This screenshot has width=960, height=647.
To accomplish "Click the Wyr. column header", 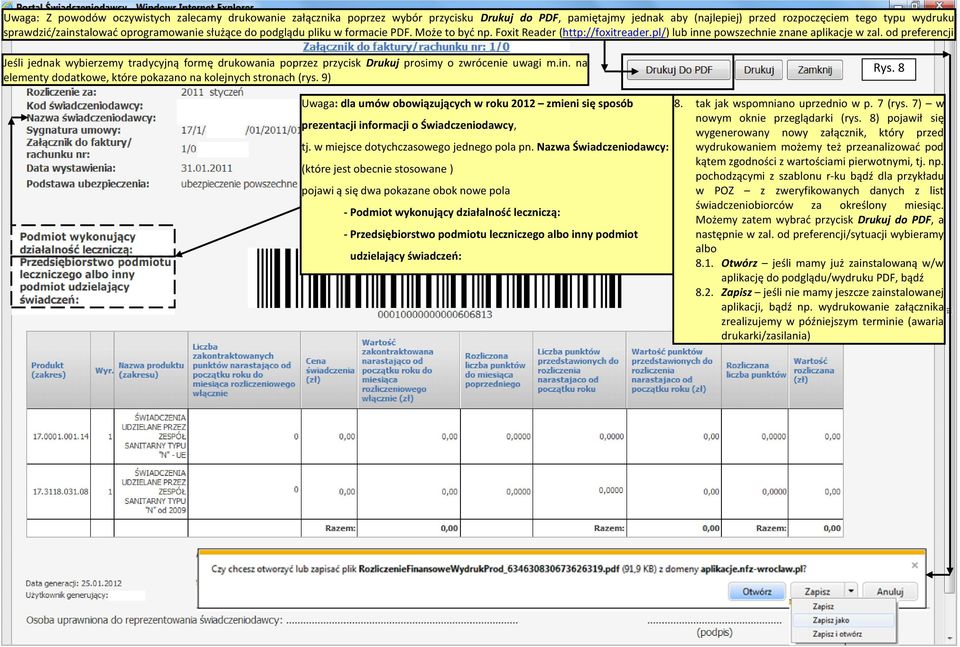I will [x=103, y=370].
